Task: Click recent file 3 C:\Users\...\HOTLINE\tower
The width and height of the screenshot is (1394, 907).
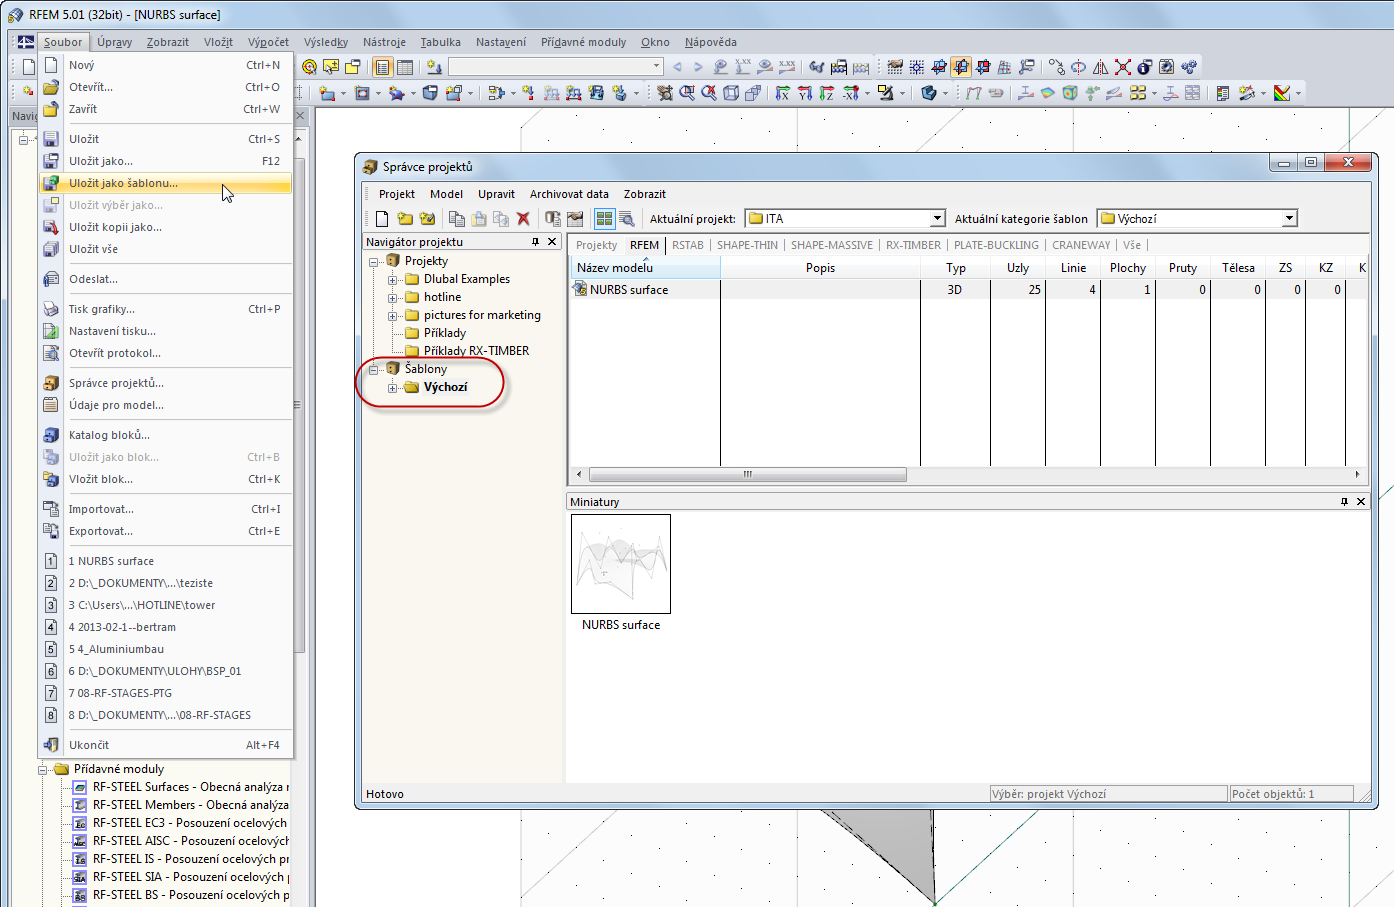Action: pos(166,605)
